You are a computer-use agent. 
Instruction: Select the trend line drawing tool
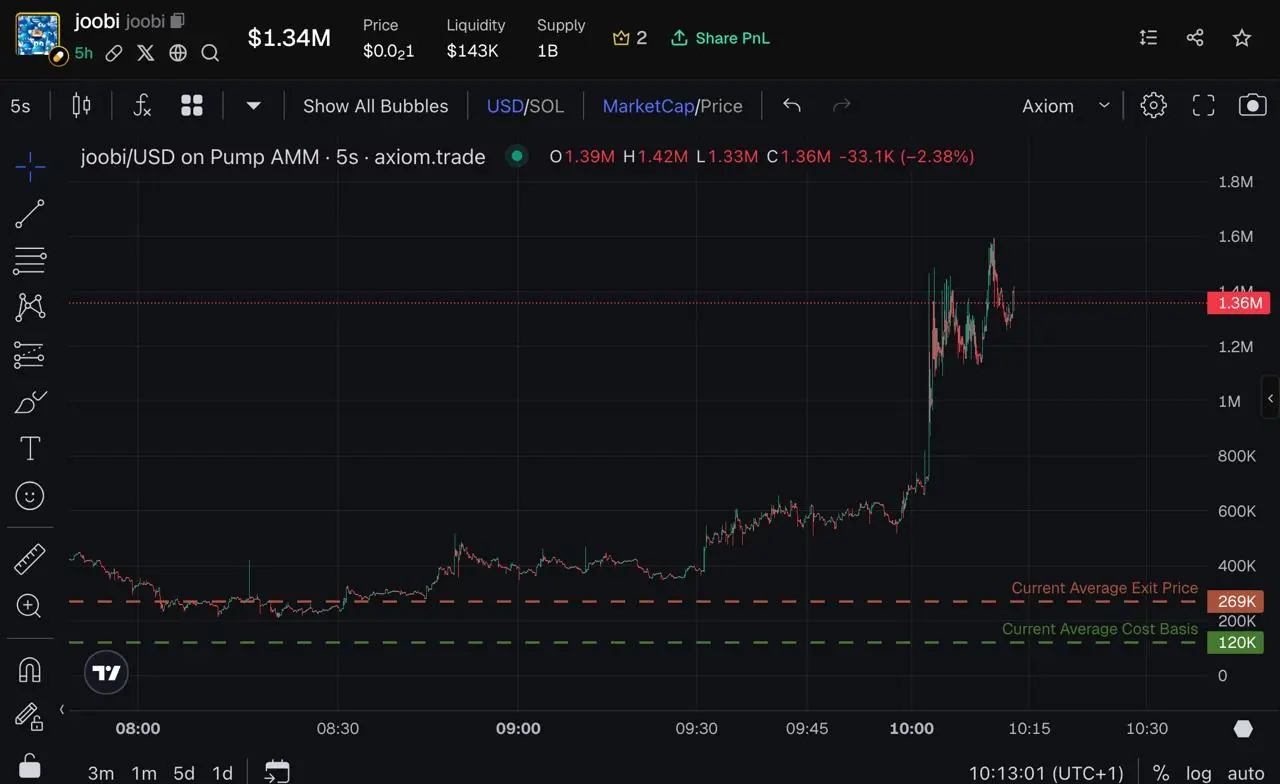click(x=30, y=214)
